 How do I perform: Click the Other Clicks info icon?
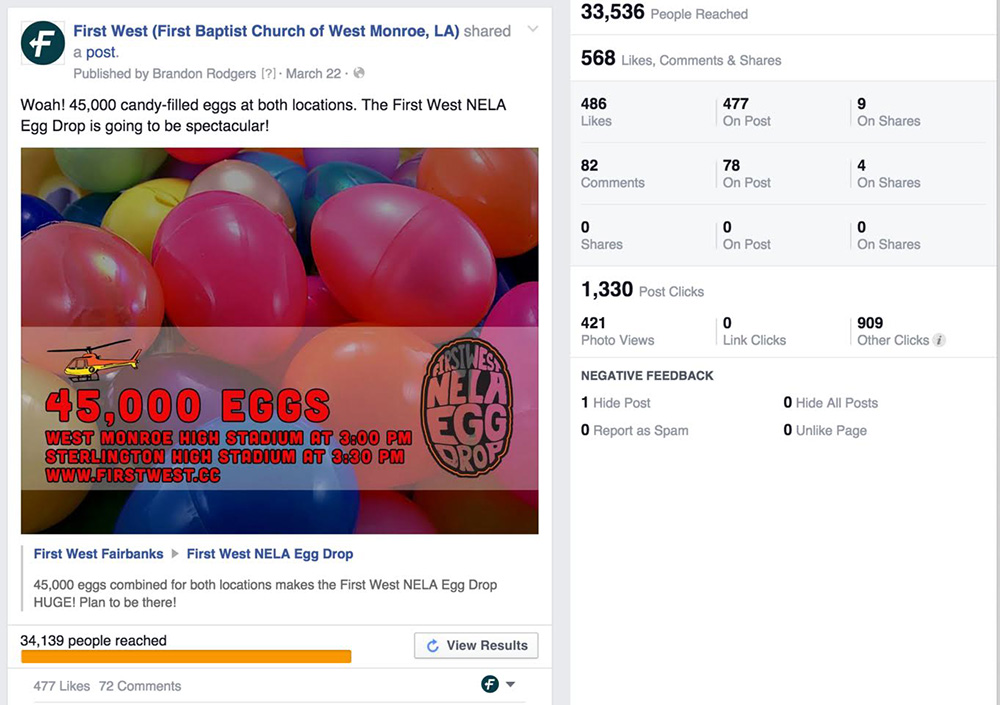pyautogui.click(x=939, y=340)
